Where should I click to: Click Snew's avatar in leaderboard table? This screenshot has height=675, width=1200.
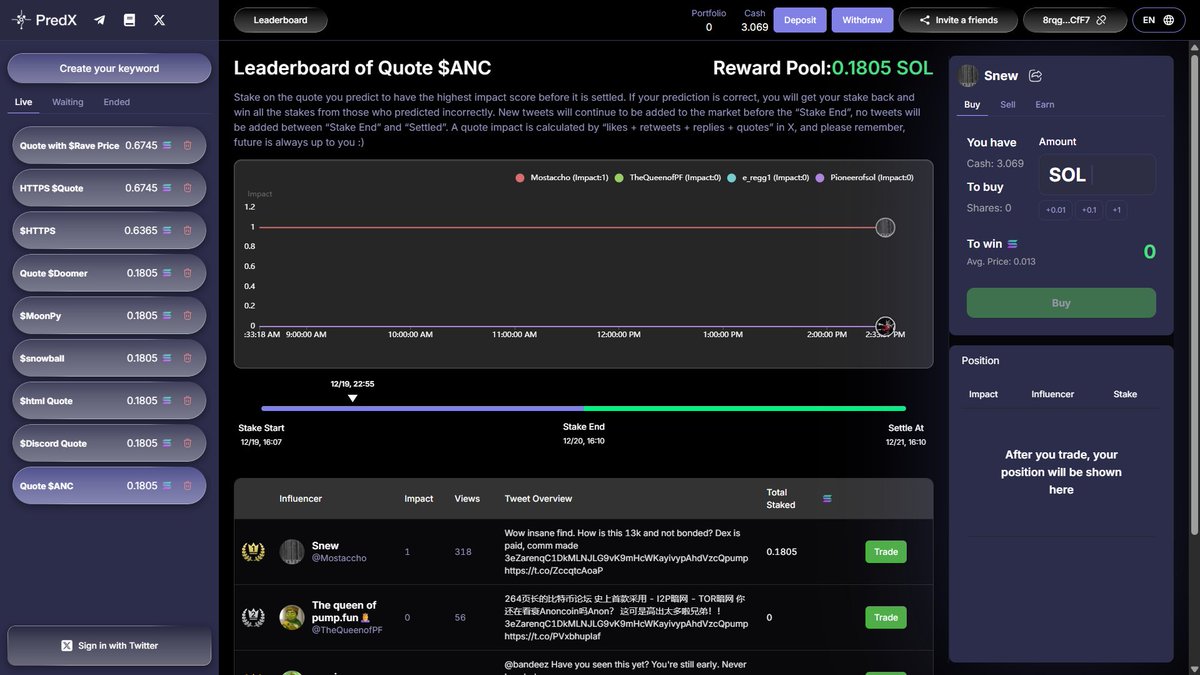pos(292,552)
